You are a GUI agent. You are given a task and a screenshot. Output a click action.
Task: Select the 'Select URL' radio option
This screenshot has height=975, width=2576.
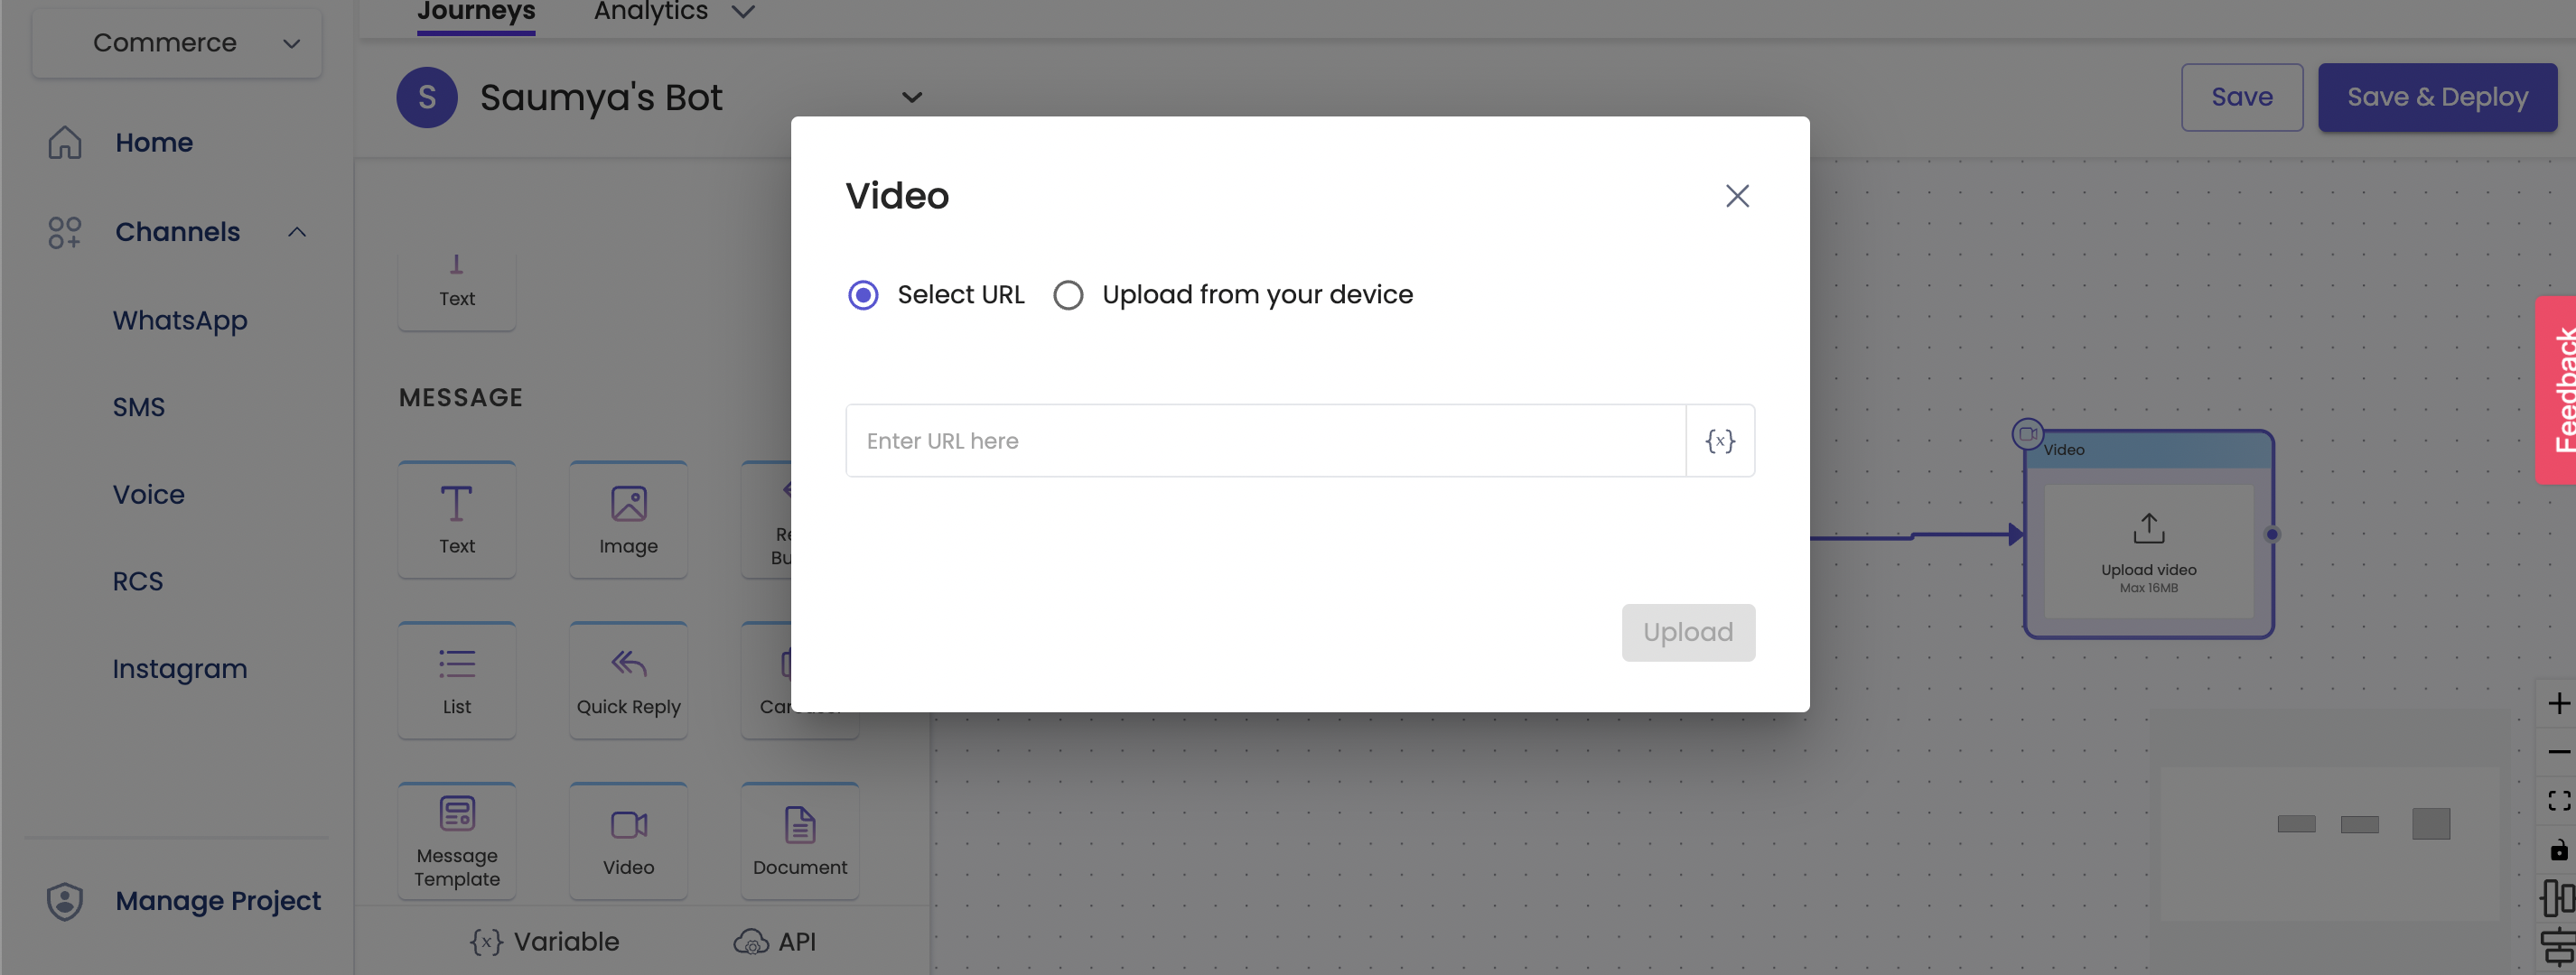coord(863,295)
